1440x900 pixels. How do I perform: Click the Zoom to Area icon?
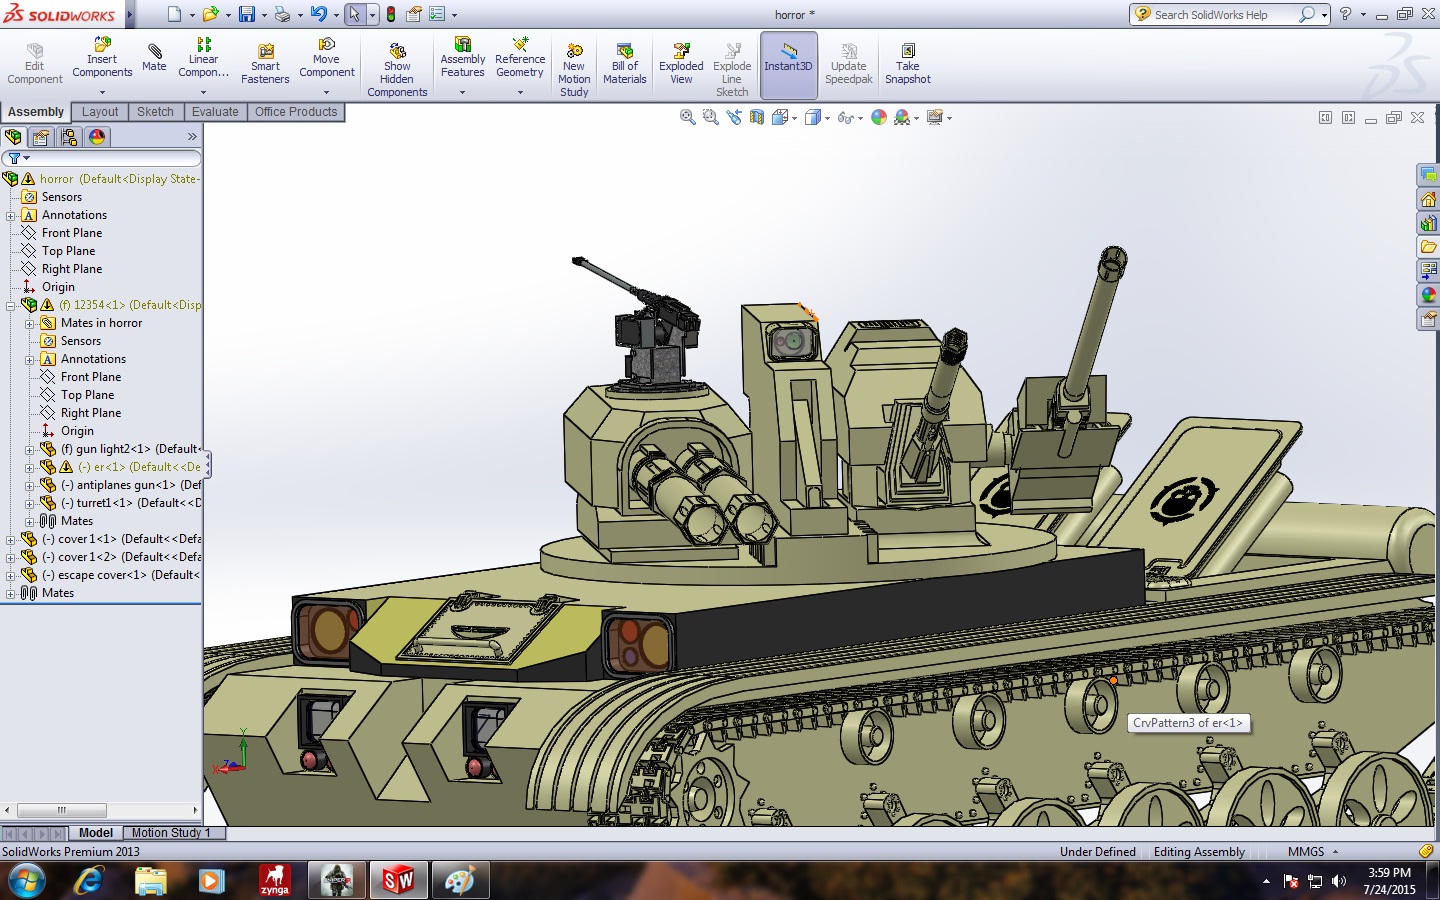(710, 117)
